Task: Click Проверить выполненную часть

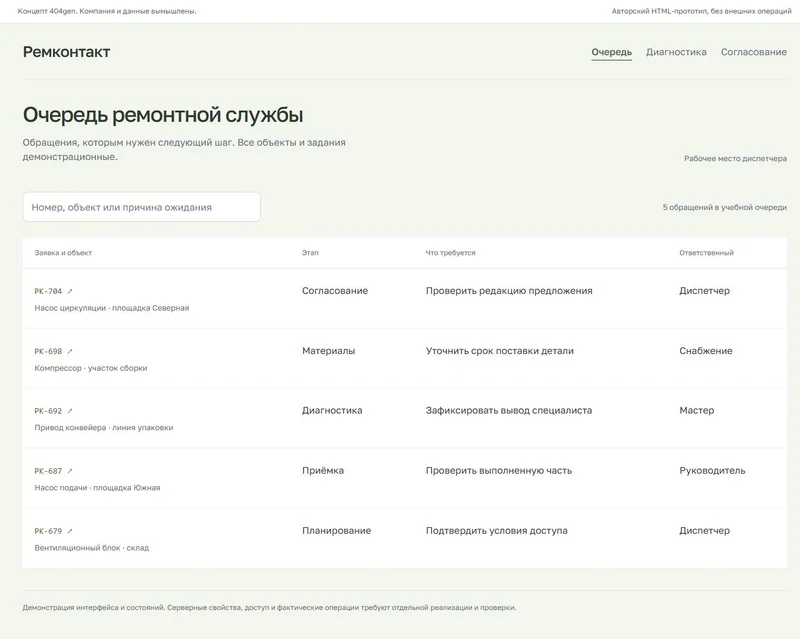Action: tap(499, 471)
